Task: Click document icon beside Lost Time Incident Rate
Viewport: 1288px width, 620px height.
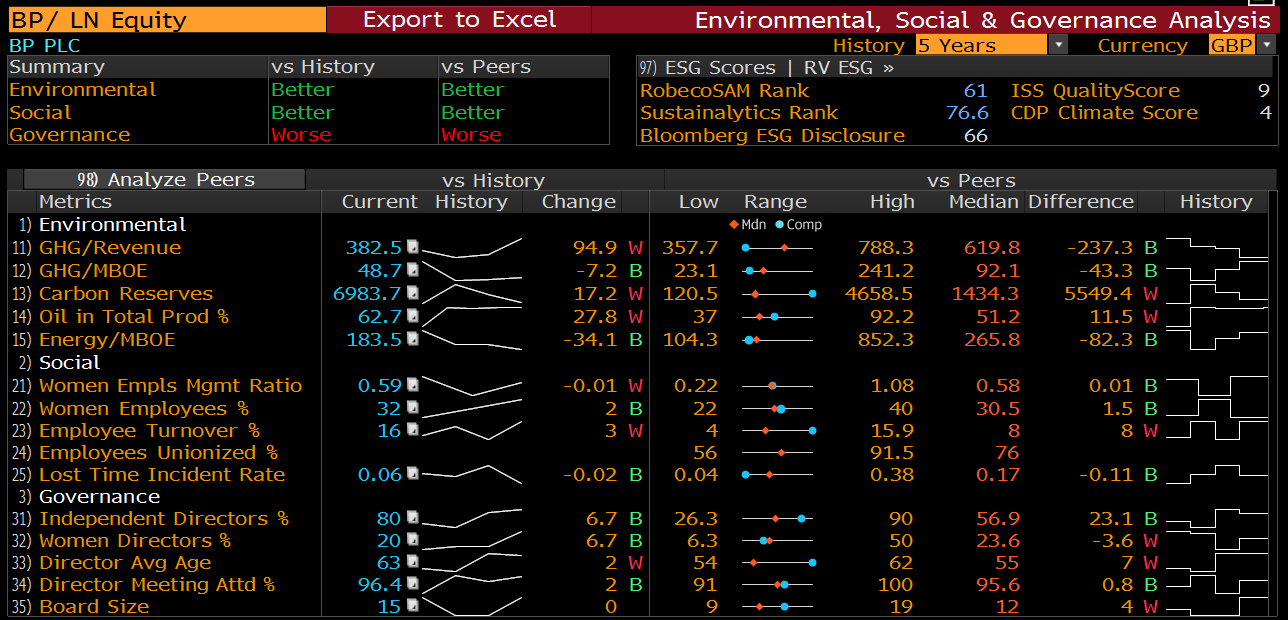Action: tap(412, 475)
